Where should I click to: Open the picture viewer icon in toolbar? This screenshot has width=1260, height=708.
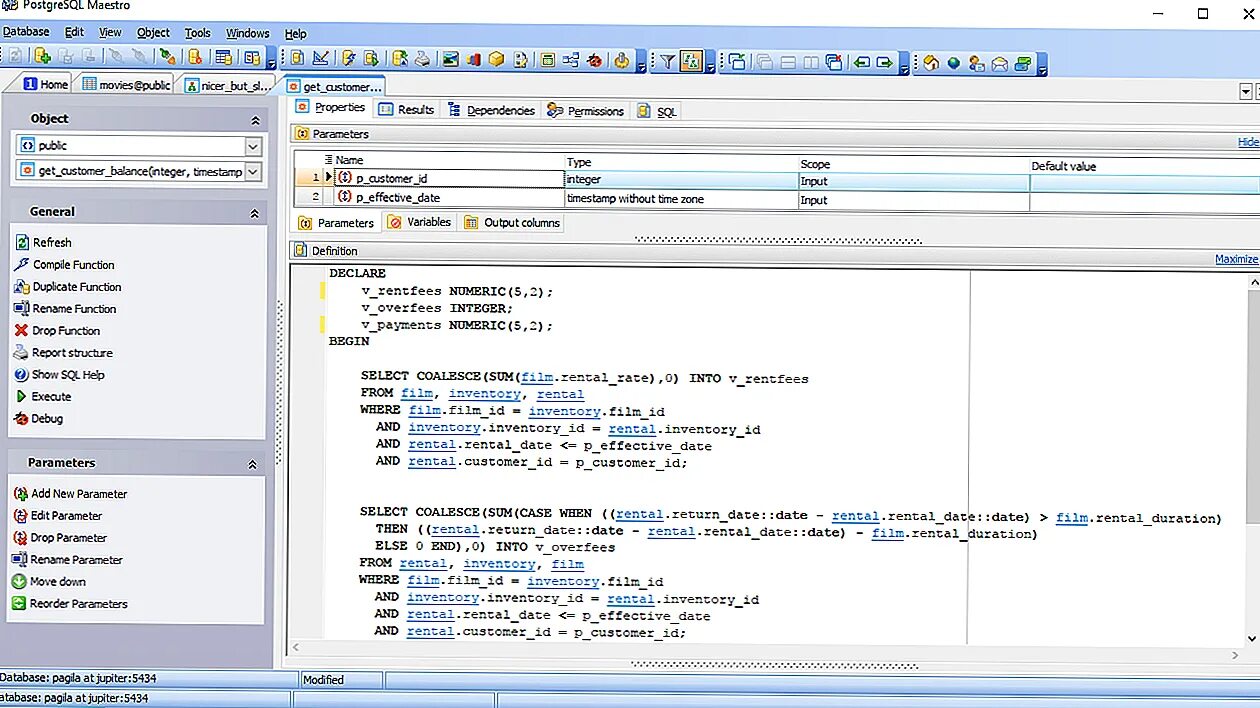coord(451,59)
